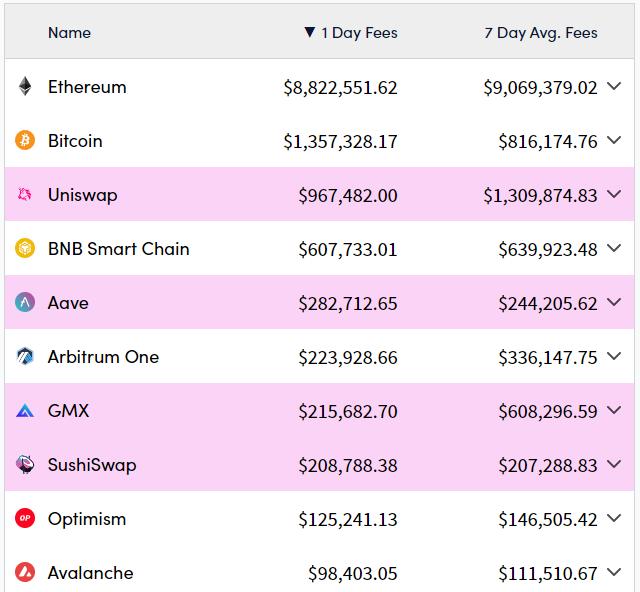Click the blue GMX triangle icon

pos(25,411)
